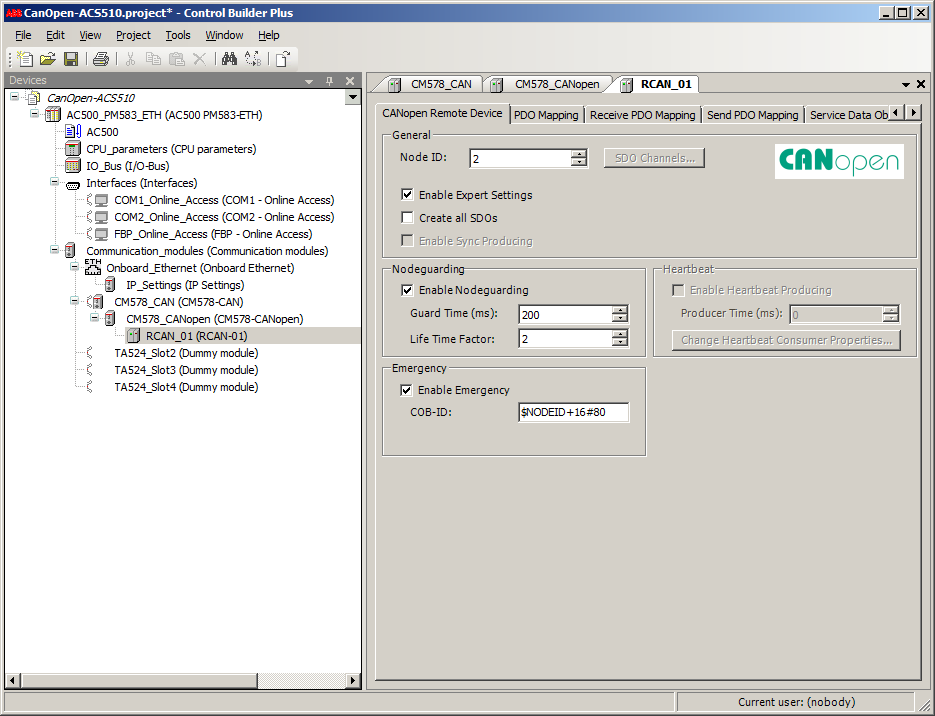Select CPU_parameters in the device tree
Screen dimensions: 935x716
pos(170,149)
